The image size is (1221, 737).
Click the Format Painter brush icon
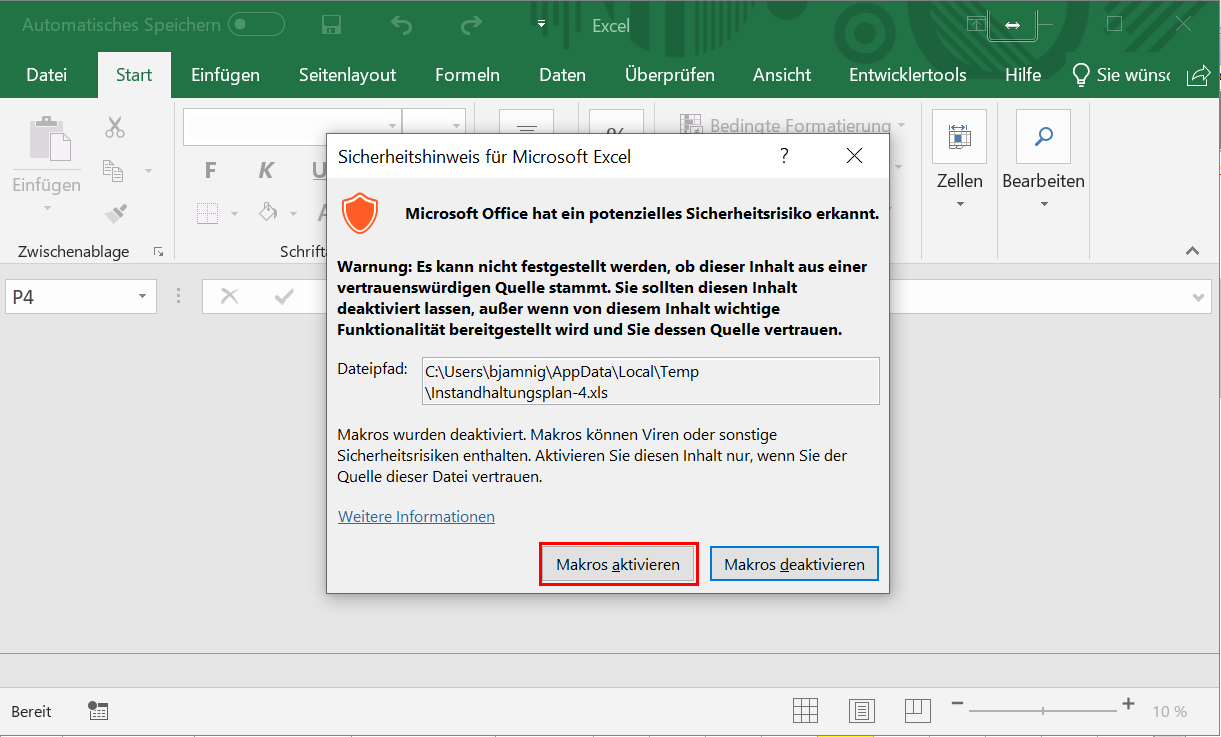click(116, 213)
